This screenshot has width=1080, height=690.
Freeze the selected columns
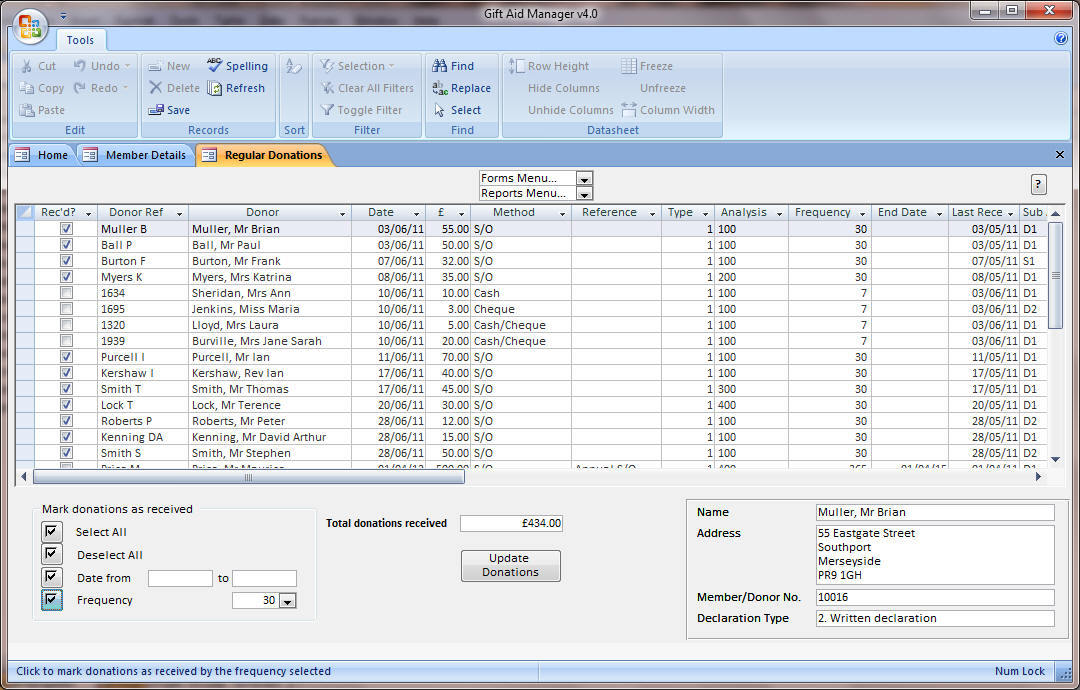pos(647,66)
